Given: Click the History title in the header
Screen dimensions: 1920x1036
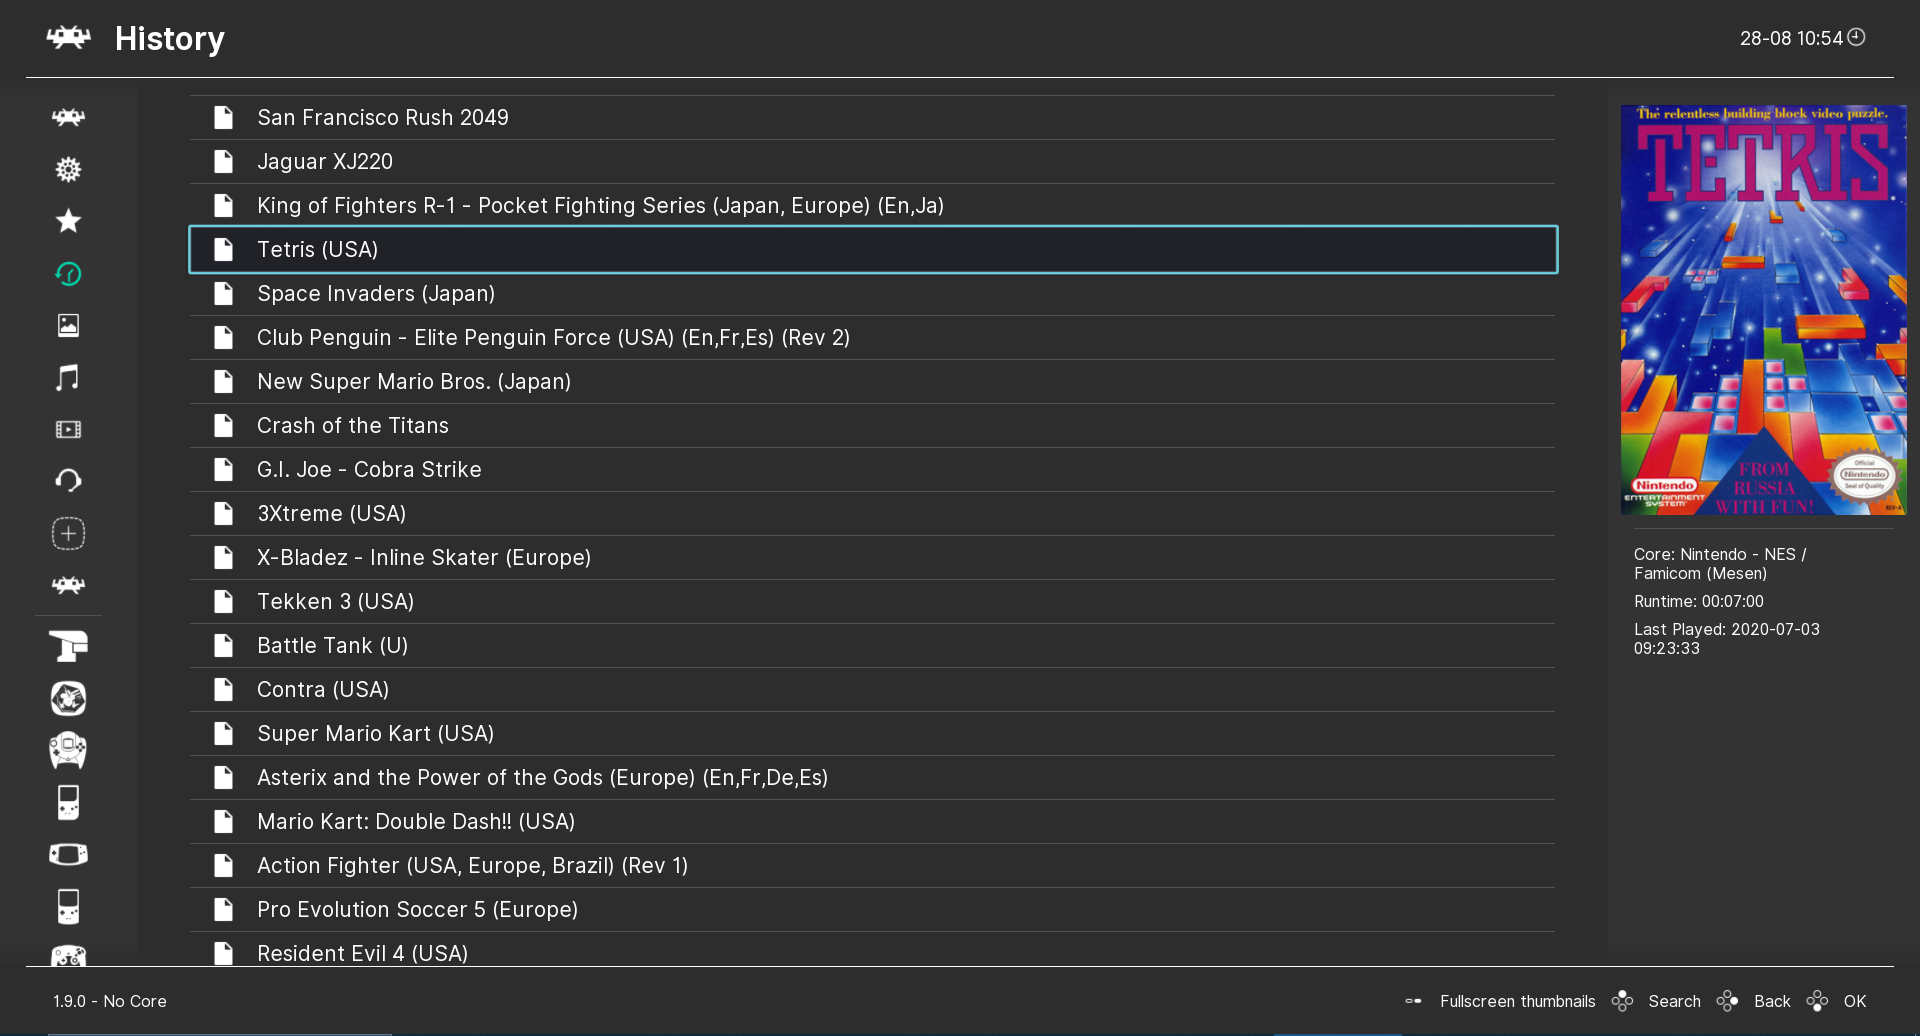Looking at the screenshot, I should point(170,38).
